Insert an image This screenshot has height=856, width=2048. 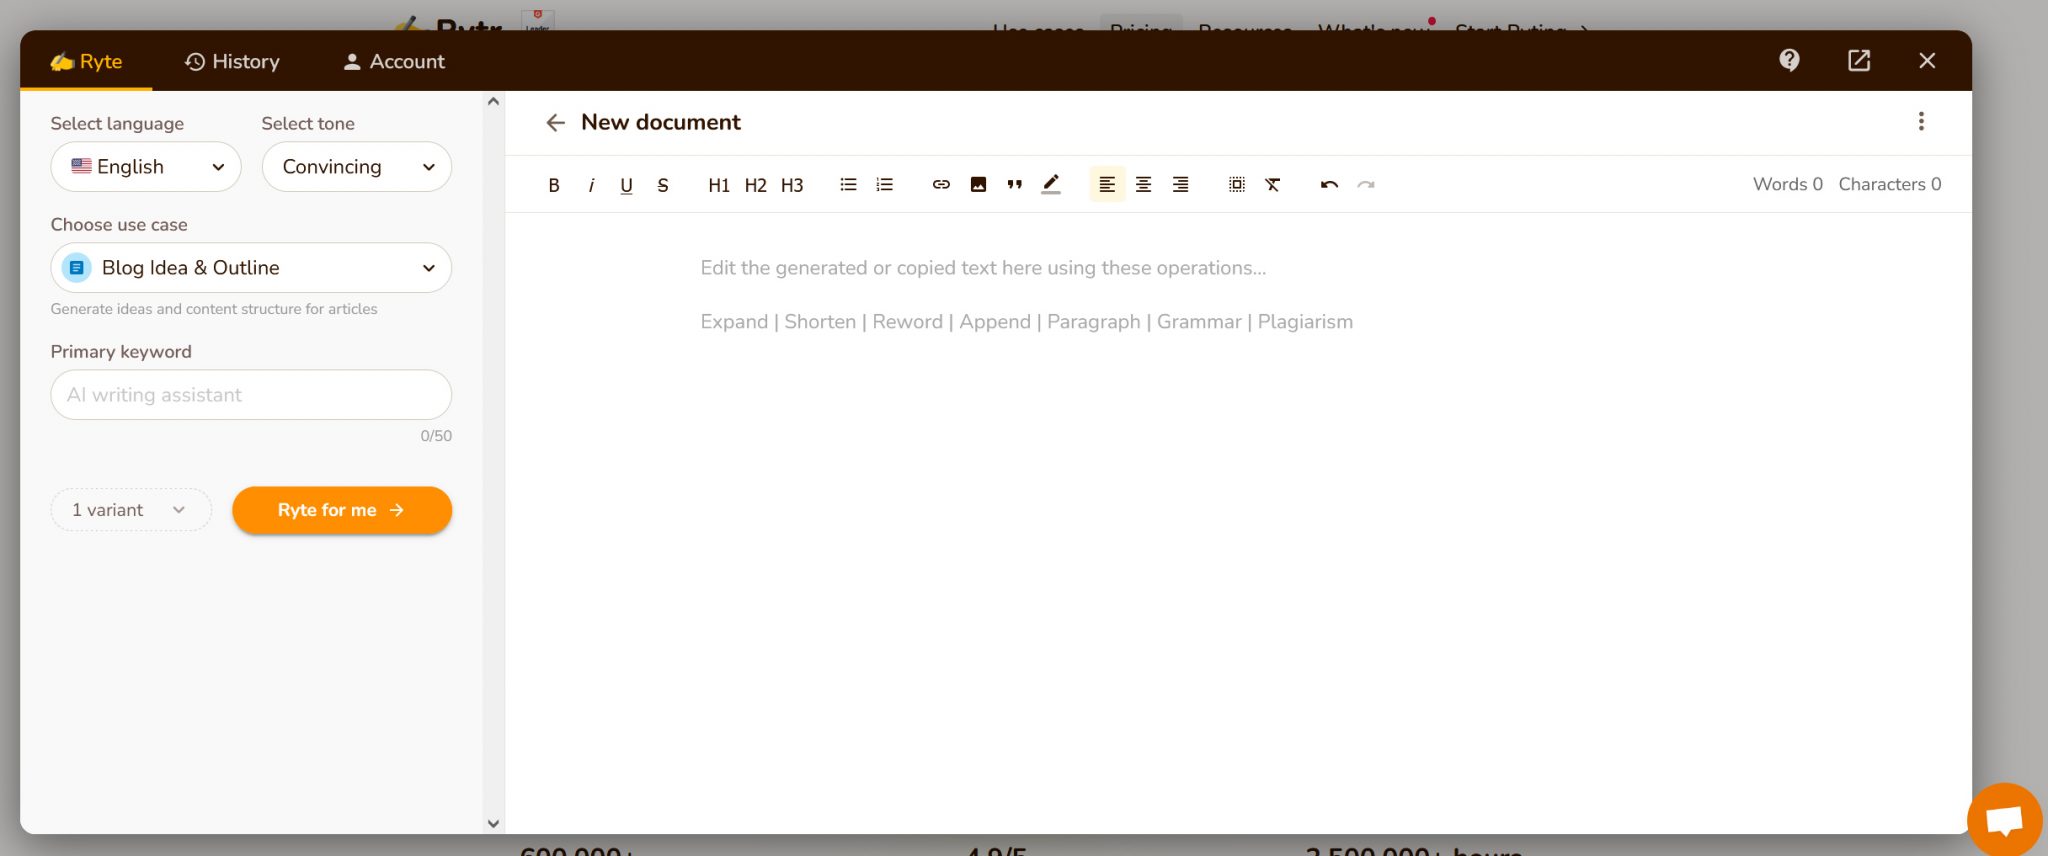point(978,184)
